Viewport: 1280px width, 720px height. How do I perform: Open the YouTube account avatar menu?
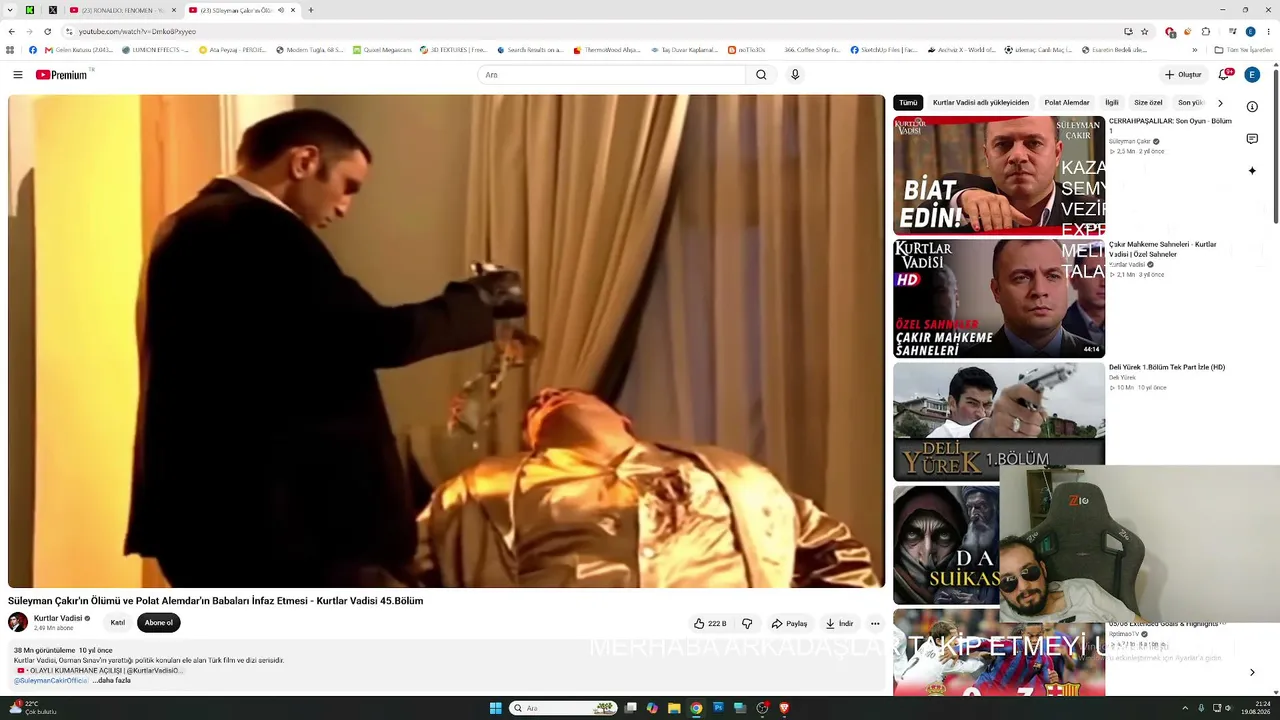pos(1252,75)
